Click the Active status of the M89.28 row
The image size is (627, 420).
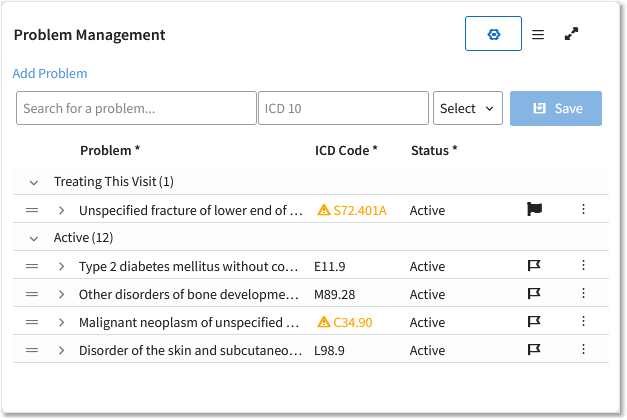pos(427,294)
